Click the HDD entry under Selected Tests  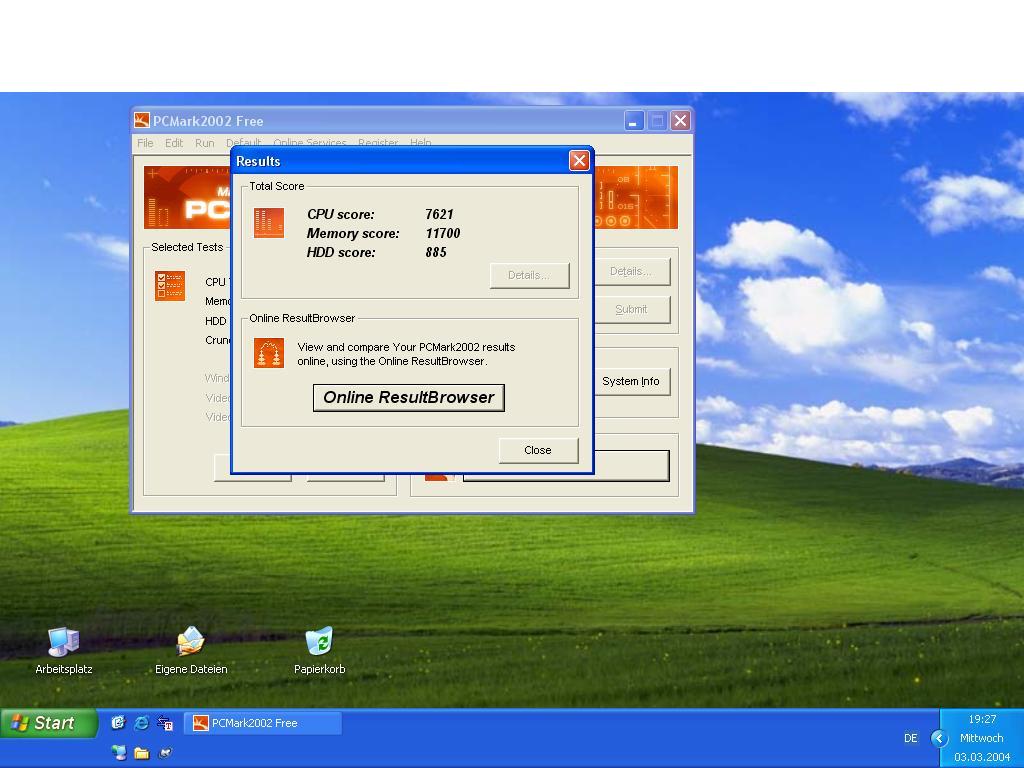click(x=216, y=321)
